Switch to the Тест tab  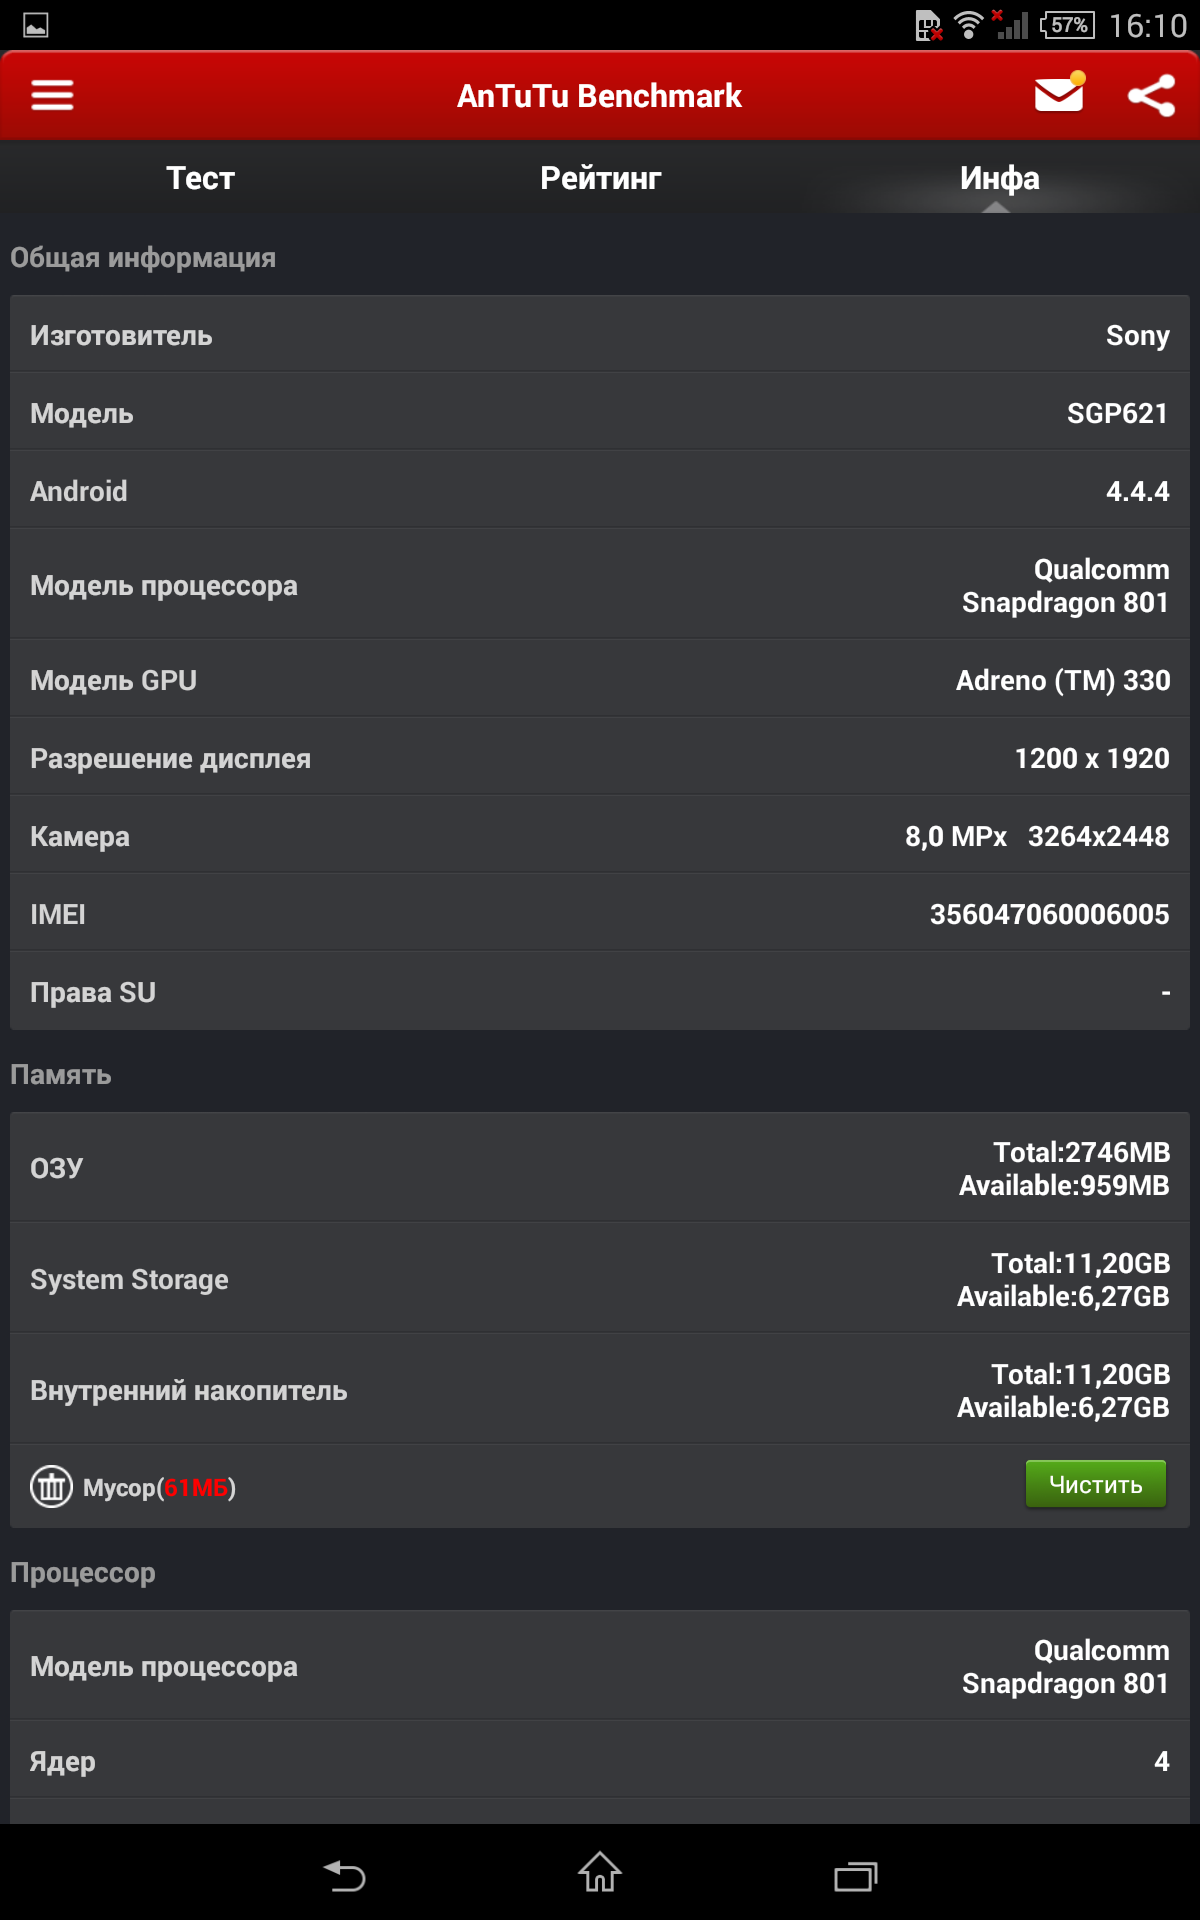[x=200, y=178]
